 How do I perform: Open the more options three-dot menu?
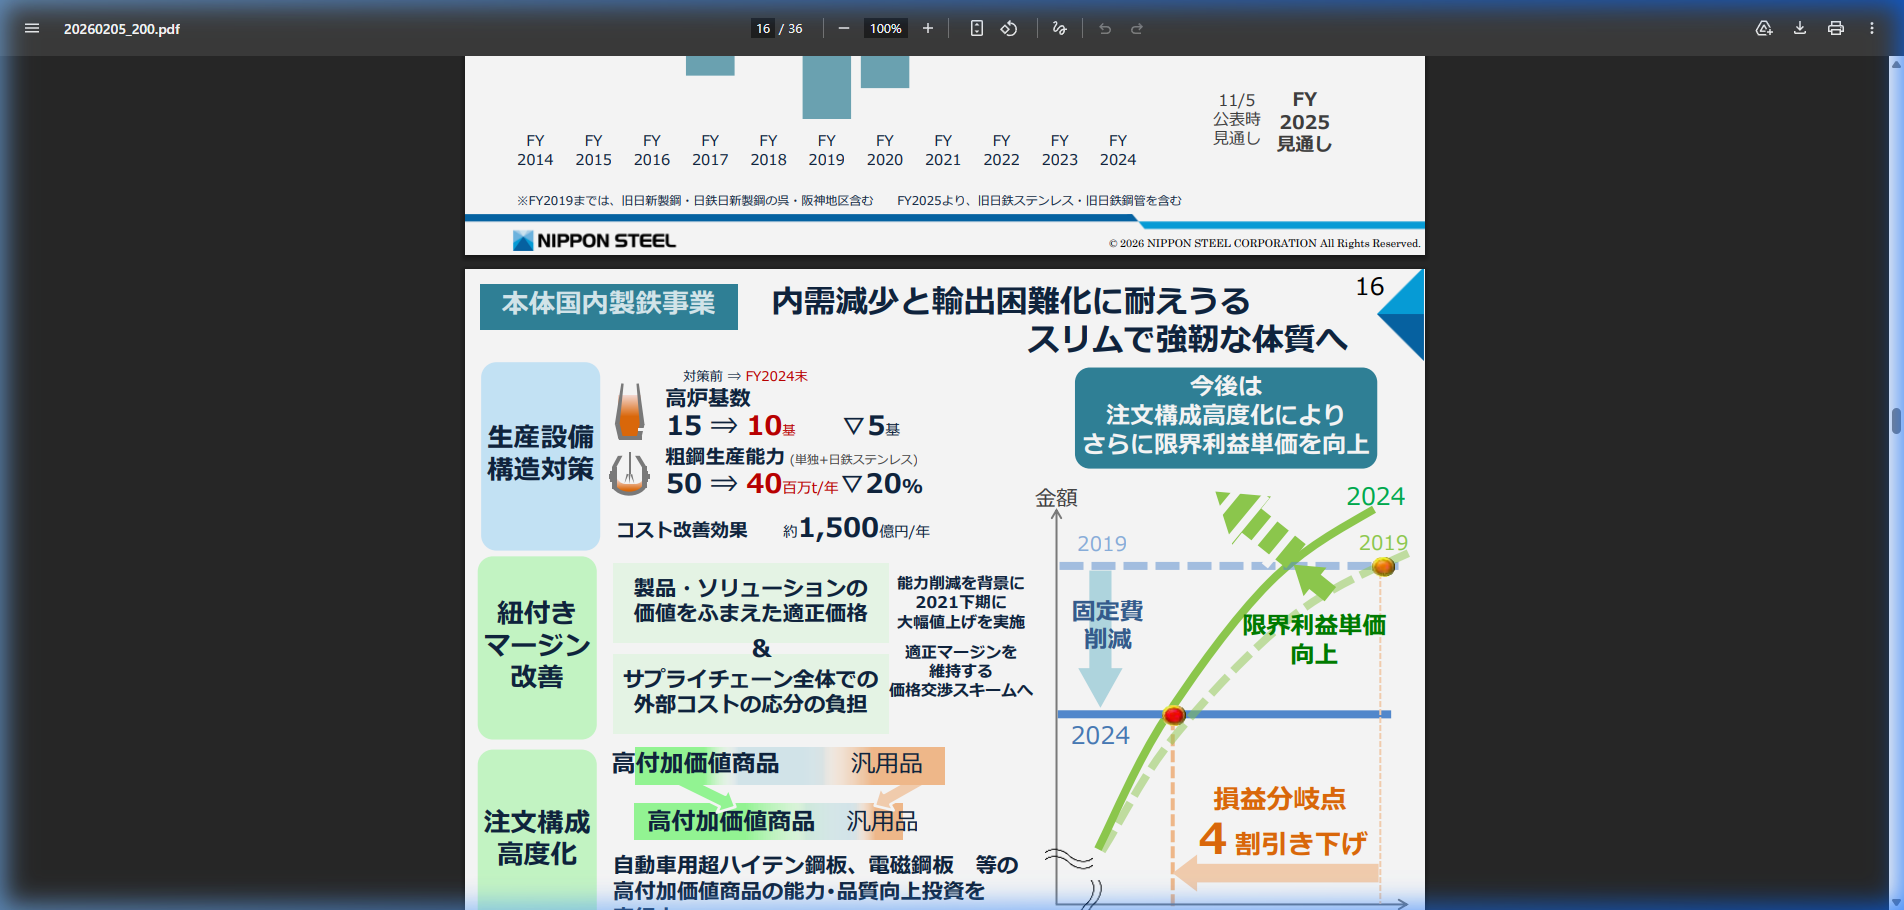click(1872, 28)
